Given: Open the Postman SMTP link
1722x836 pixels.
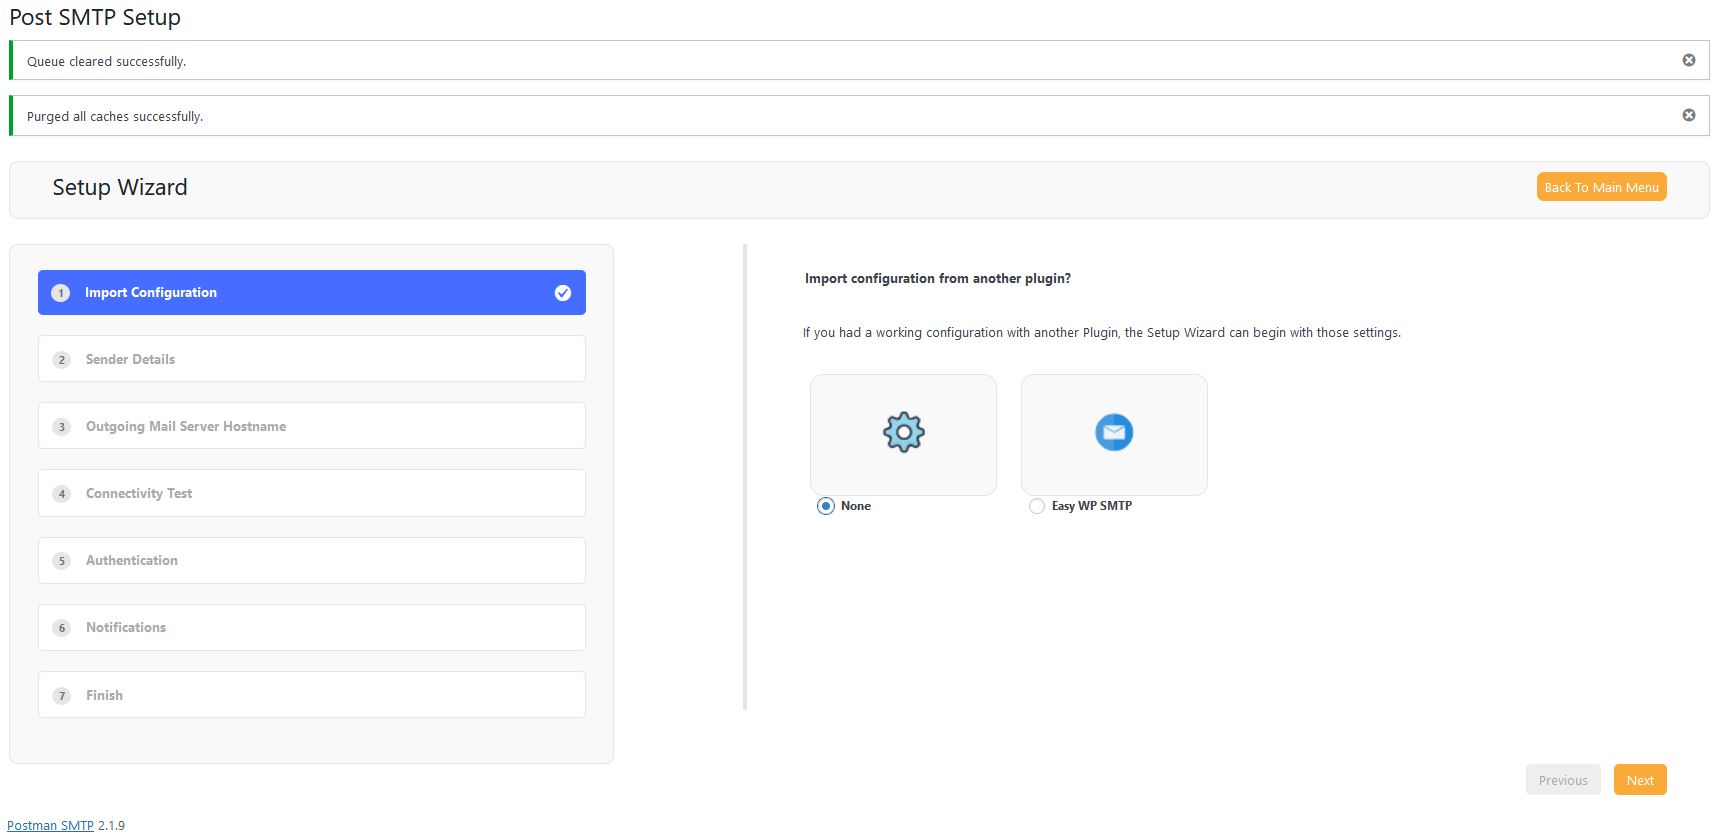Looking at the screenshot, I should click(x=50, y=825).
